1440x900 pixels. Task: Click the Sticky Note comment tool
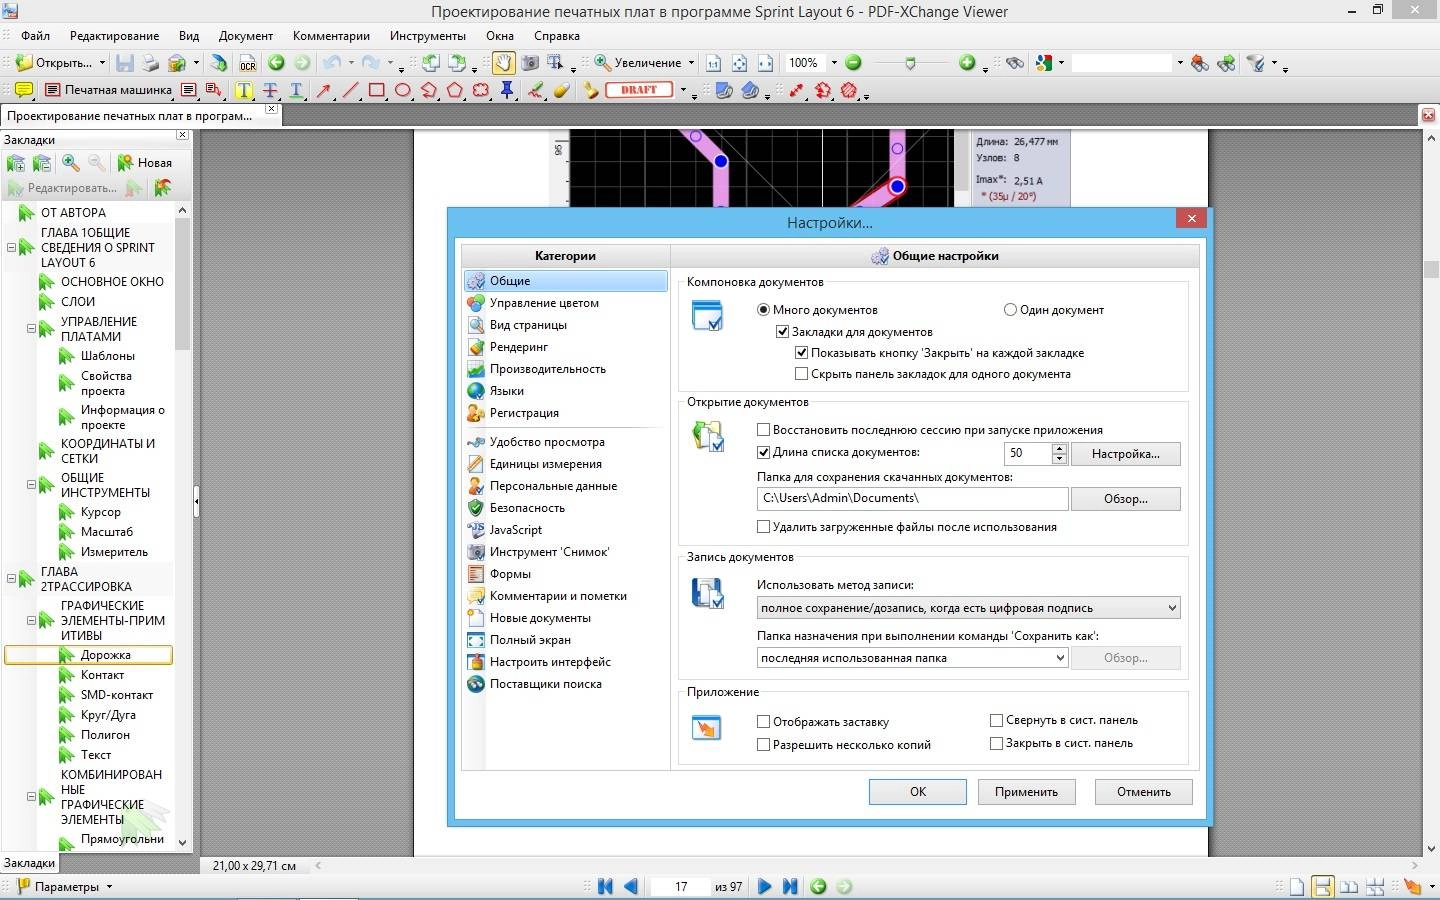24,90
